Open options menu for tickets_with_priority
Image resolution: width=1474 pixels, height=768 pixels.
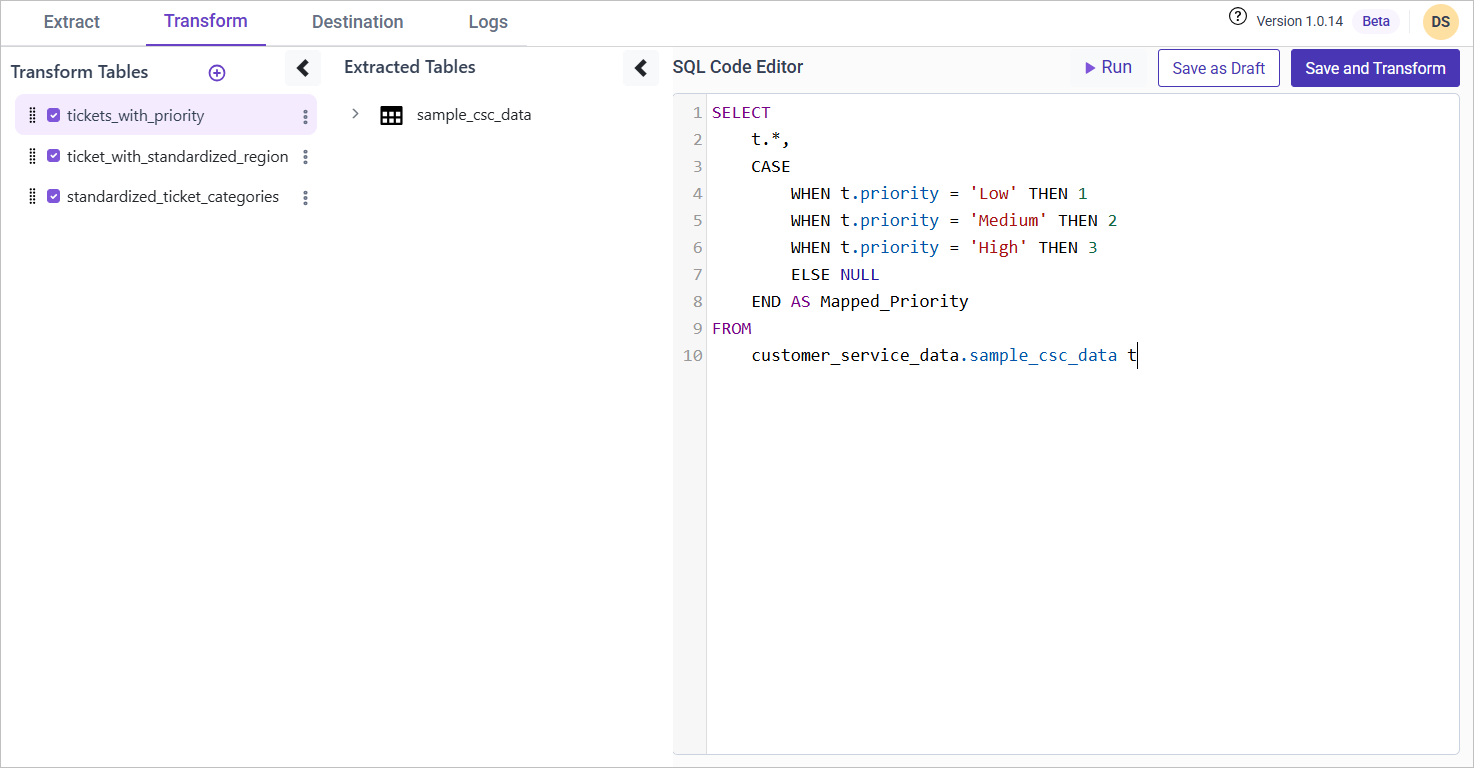(x=305, y=117)
